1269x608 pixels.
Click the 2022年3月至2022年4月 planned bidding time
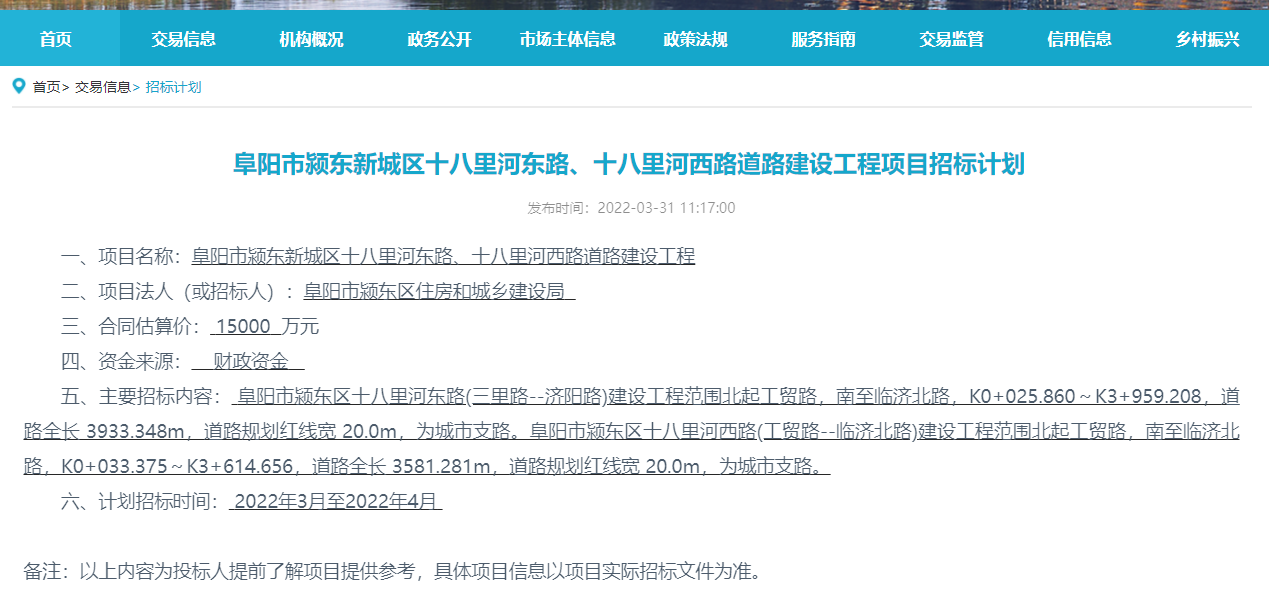coord(336,502)
